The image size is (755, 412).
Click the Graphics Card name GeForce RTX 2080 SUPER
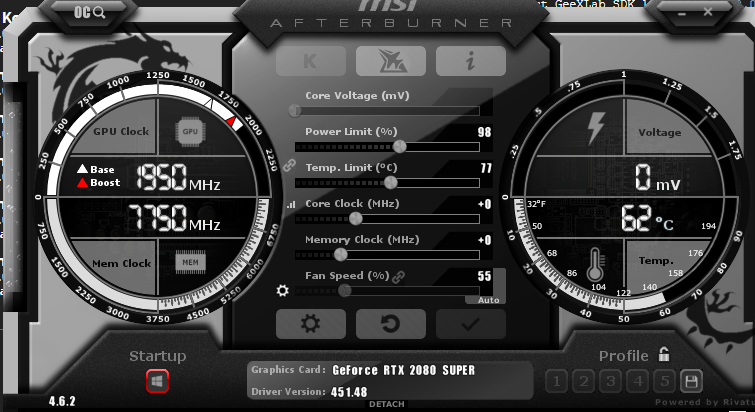(x=404, y=370)
